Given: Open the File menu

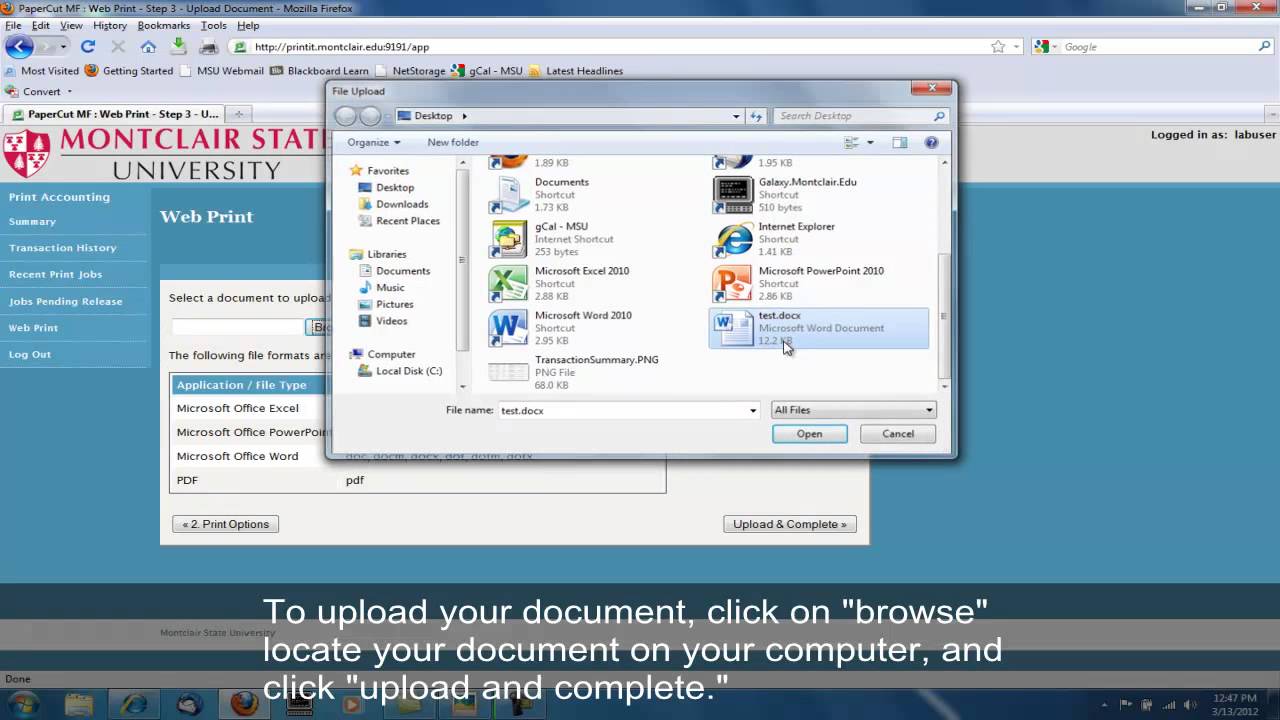Looking at the screenshot, I should point(13,25).
